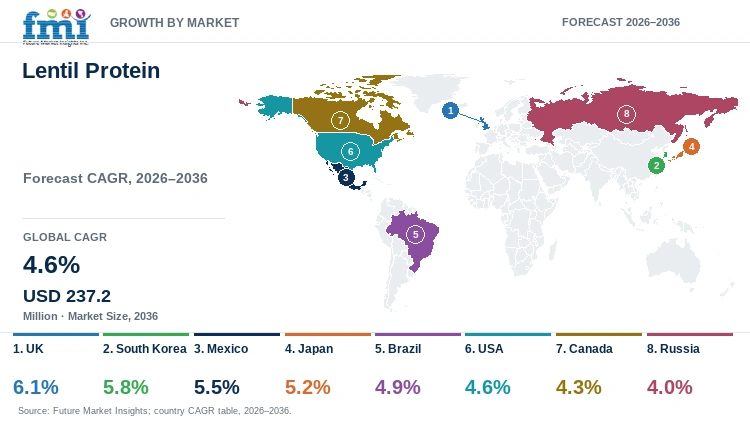
Task: Click the 'GLOBAL CAGR' label
Action: [65, 237]
